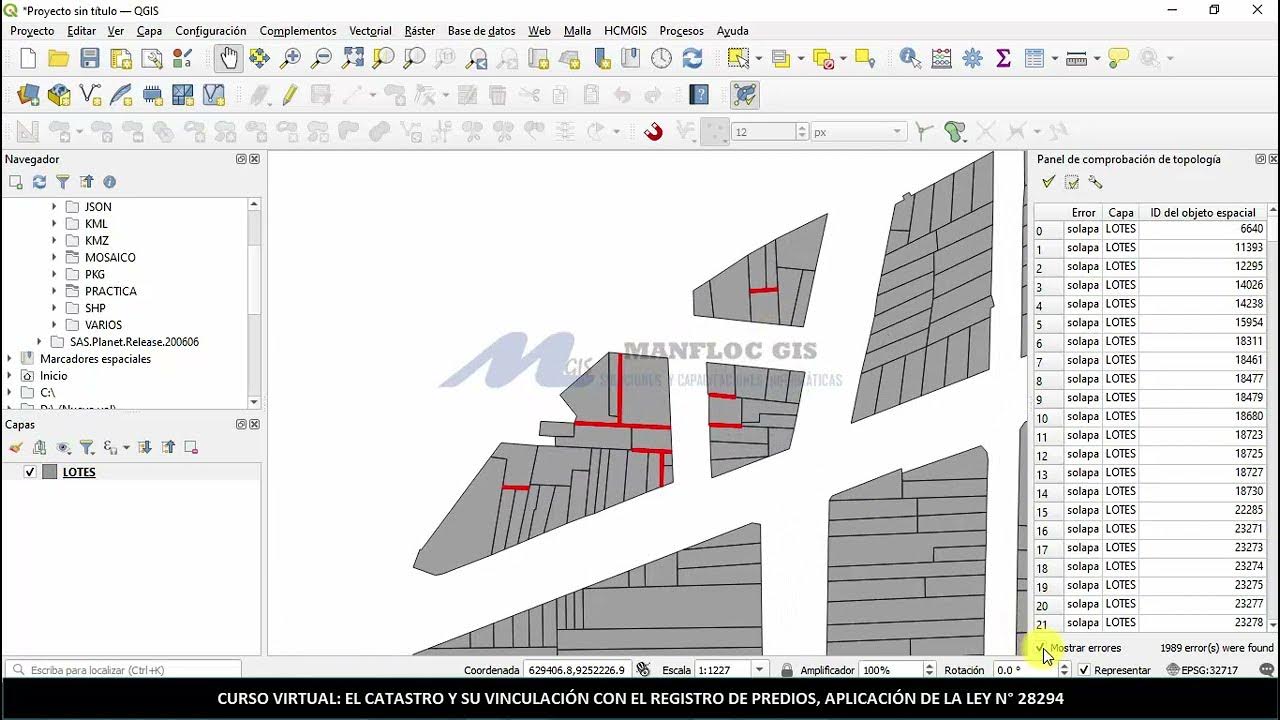The image size is (1280, 720).
Task: Expand the JSON folder in Navegador
Action: [x=54, y=207]
